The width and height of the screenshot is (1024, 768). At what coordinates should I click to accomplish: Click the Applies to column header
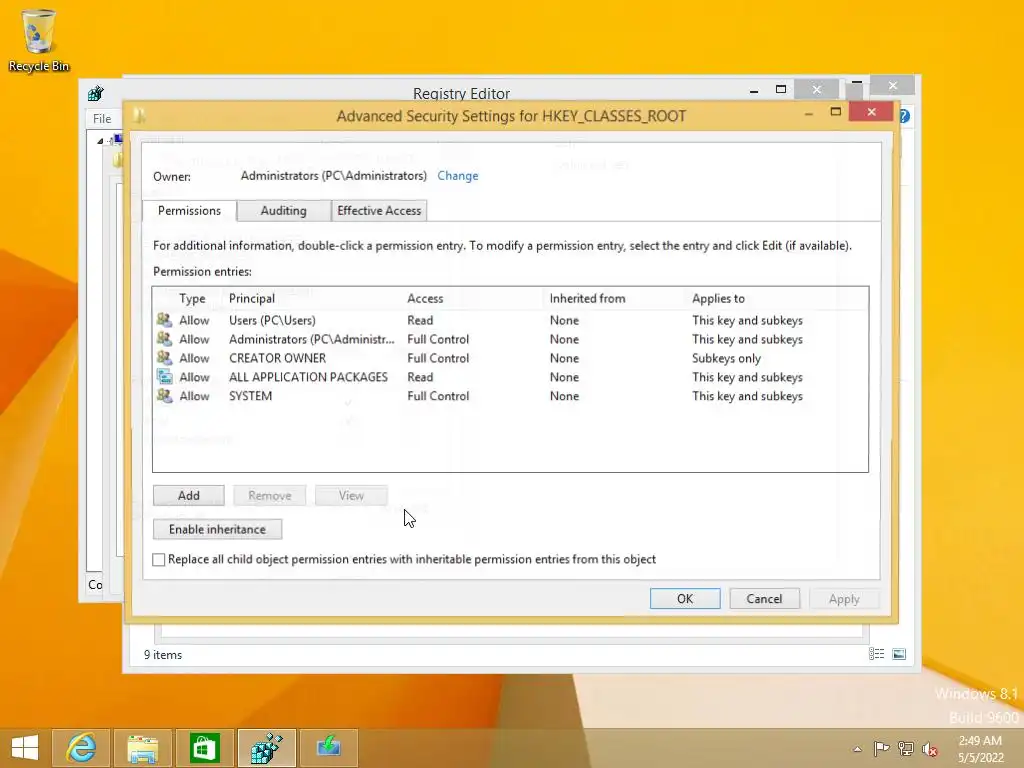tap(718, 298)
